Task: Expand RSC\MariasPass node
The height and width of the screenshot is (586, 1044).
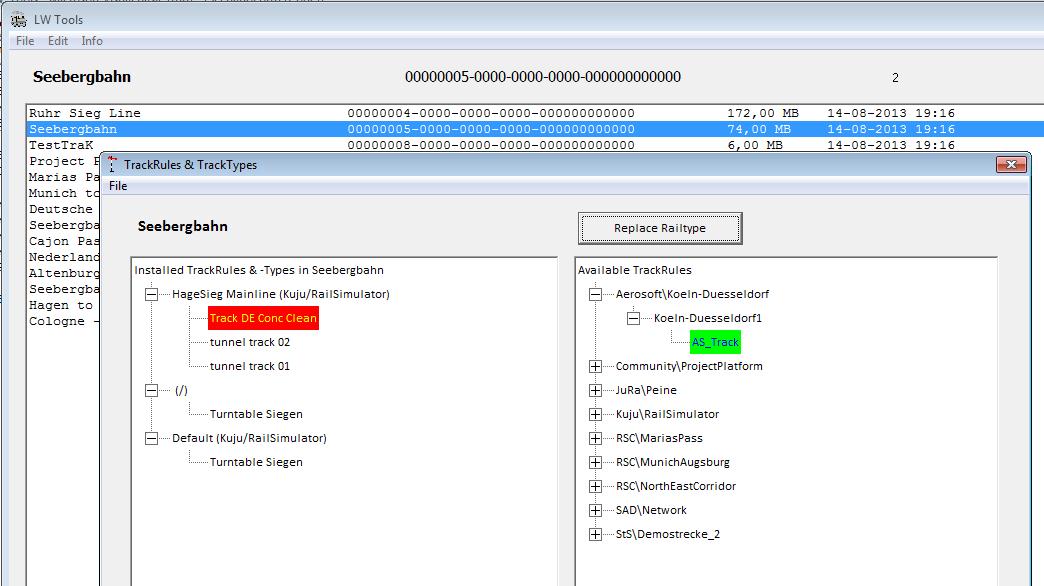Action: [595, 438]
